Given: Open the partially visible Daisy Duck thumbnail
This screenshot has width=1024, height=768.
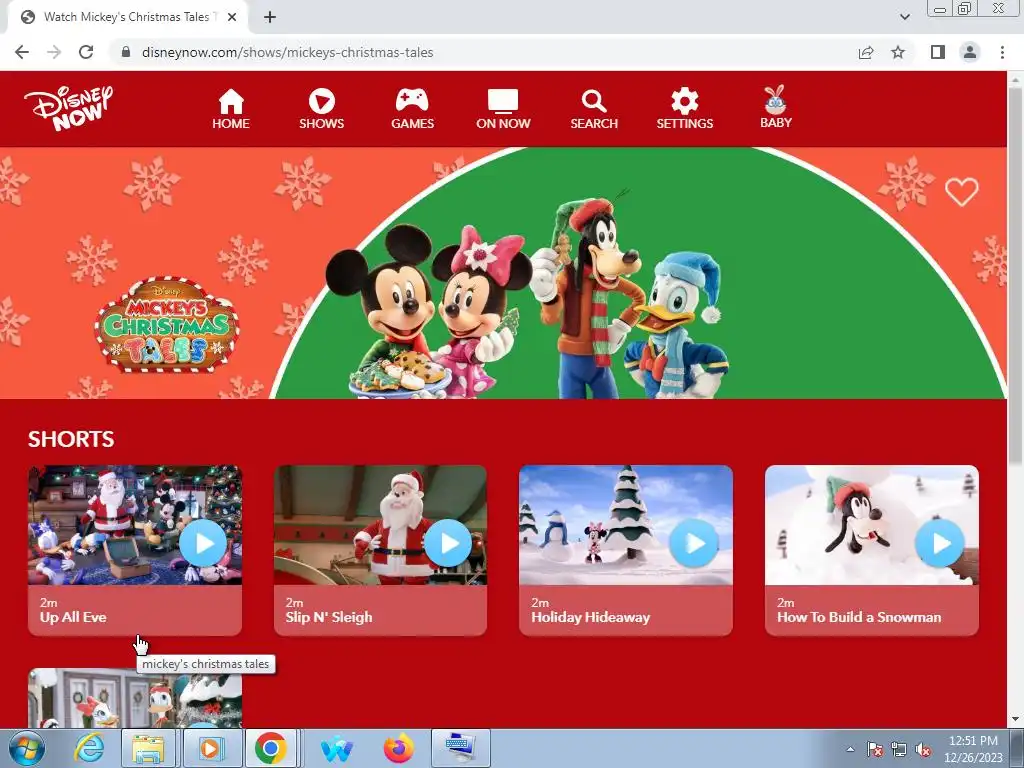Looking at the screenshot, I should tap(135, 697).
